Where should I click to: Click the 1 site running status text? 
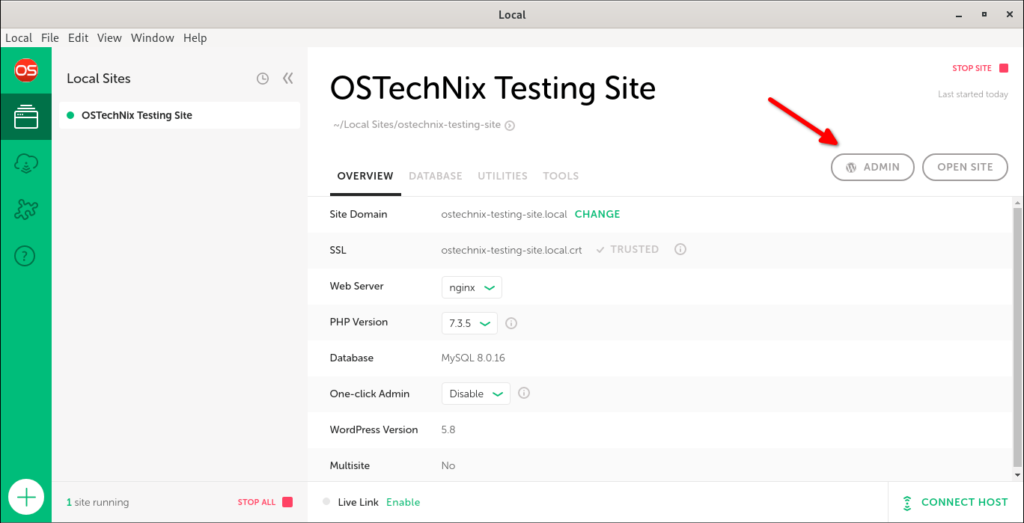point(97,502)
